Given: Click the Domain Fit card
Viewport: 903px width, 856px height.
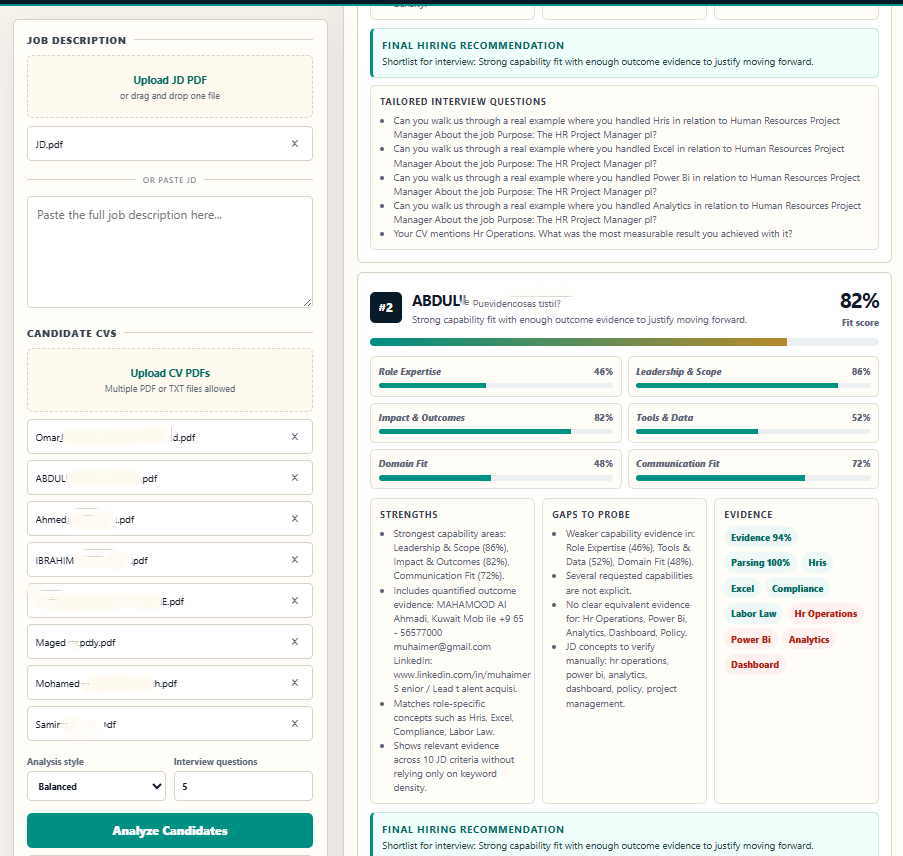Looking at the screenshot, I should [x=496, y=469].
